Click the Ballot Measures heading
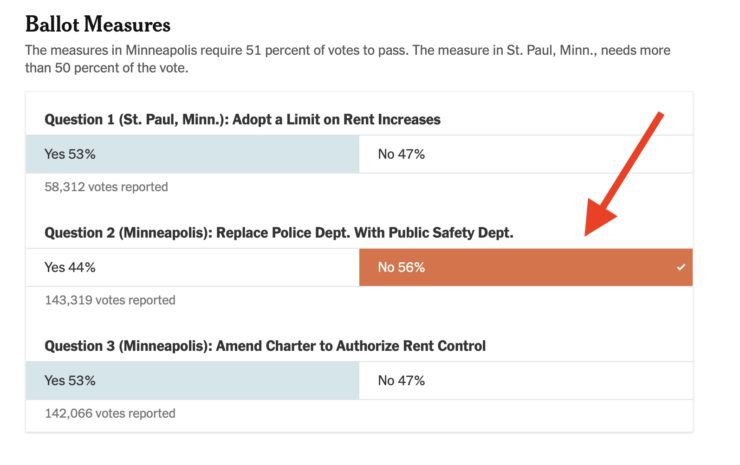 coord(98,24)
